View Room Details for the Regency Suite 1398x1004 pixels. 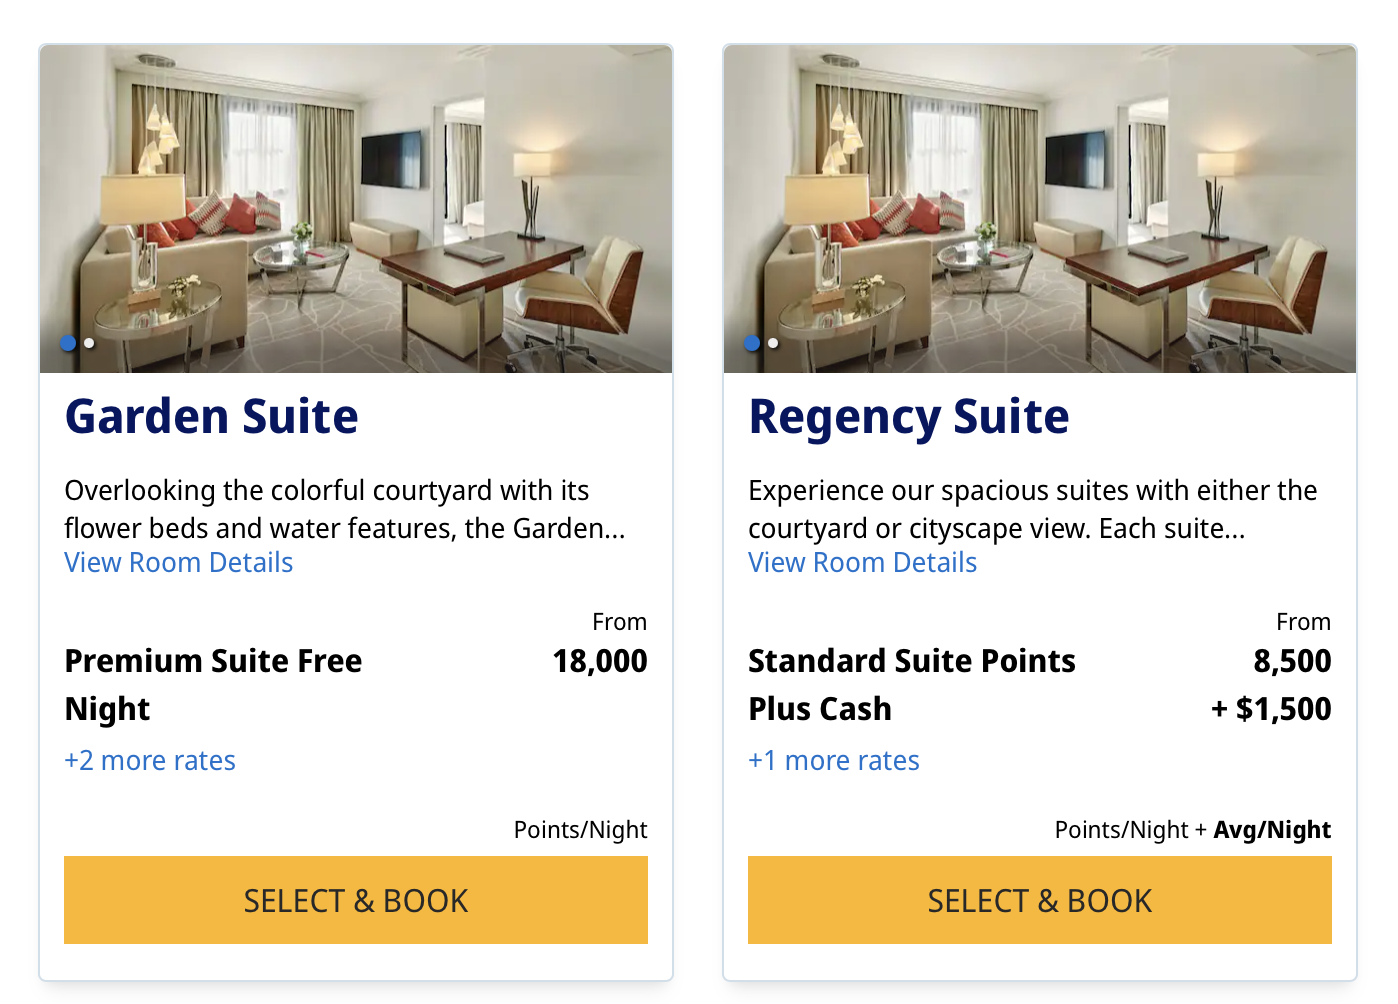862,562
